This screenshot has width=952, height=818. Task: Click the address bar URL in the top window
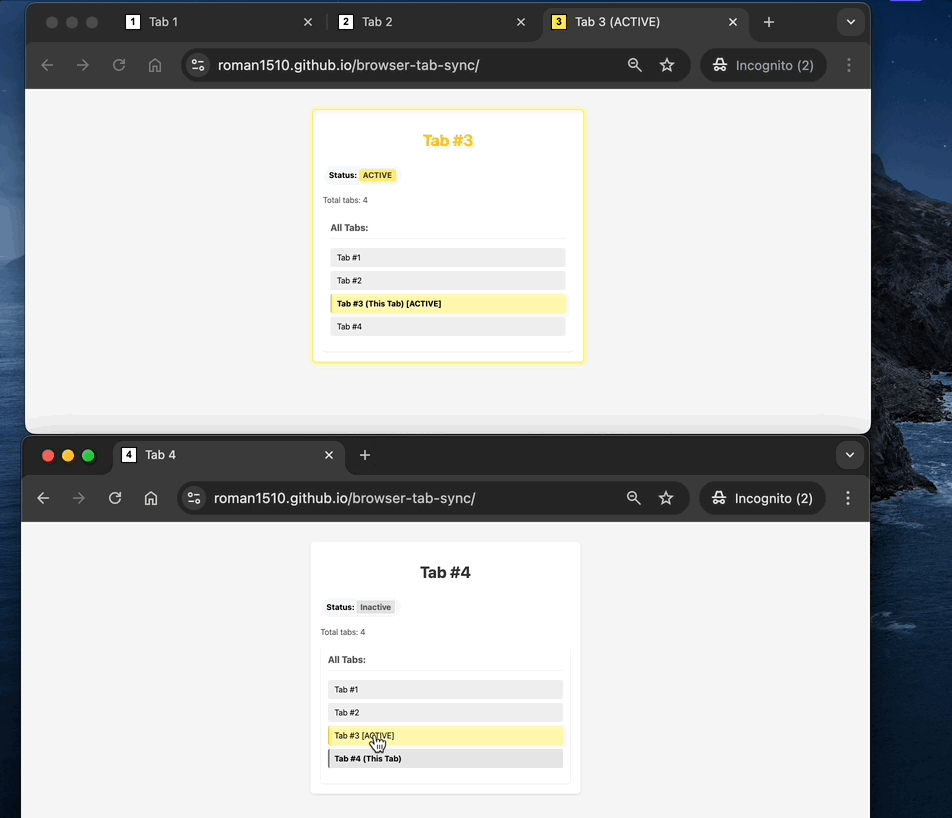coord(348,65)
